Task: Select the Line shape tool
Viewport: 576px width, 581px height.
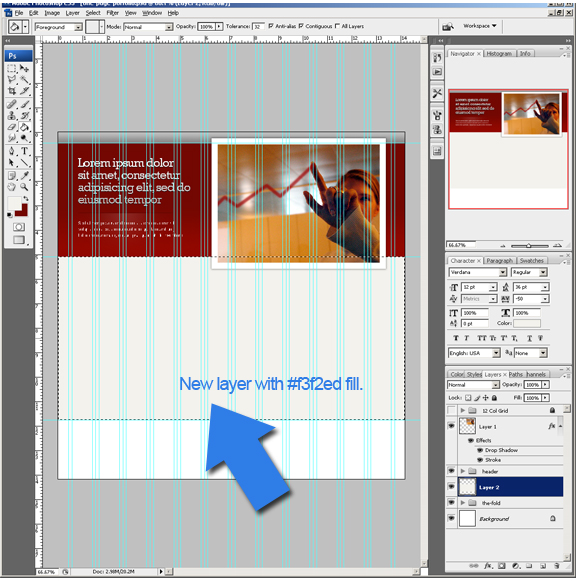Action: [x=24, y=162]
